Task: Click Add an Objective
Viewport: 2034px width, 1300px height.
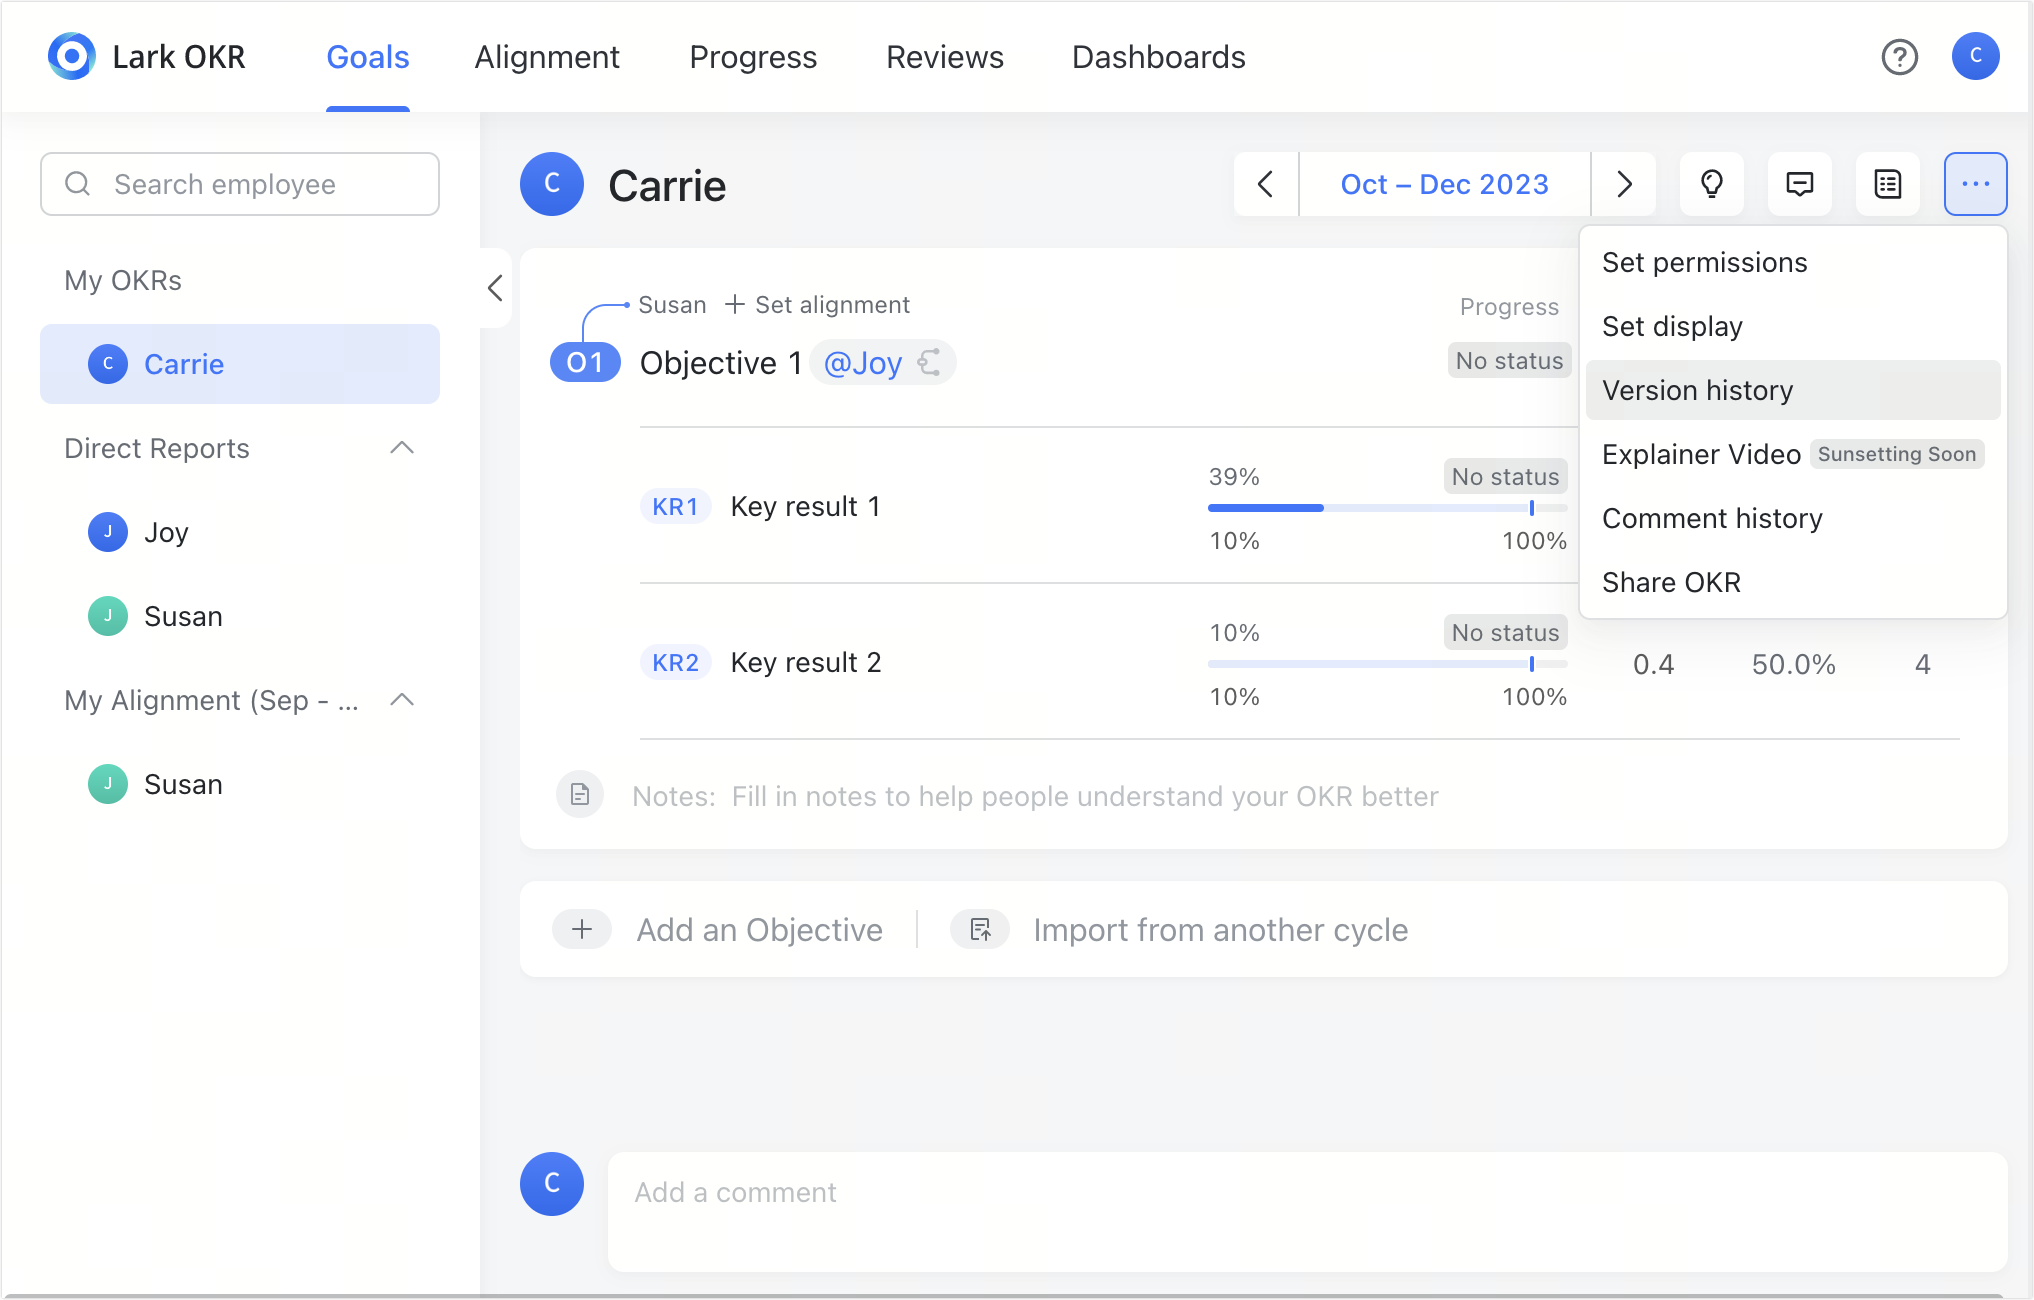Action: 758,929
